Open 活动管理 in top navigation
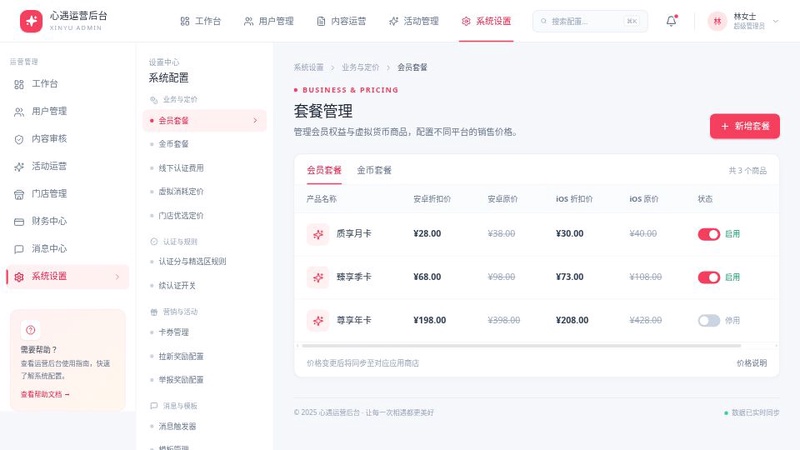 (x=414, y=21)
